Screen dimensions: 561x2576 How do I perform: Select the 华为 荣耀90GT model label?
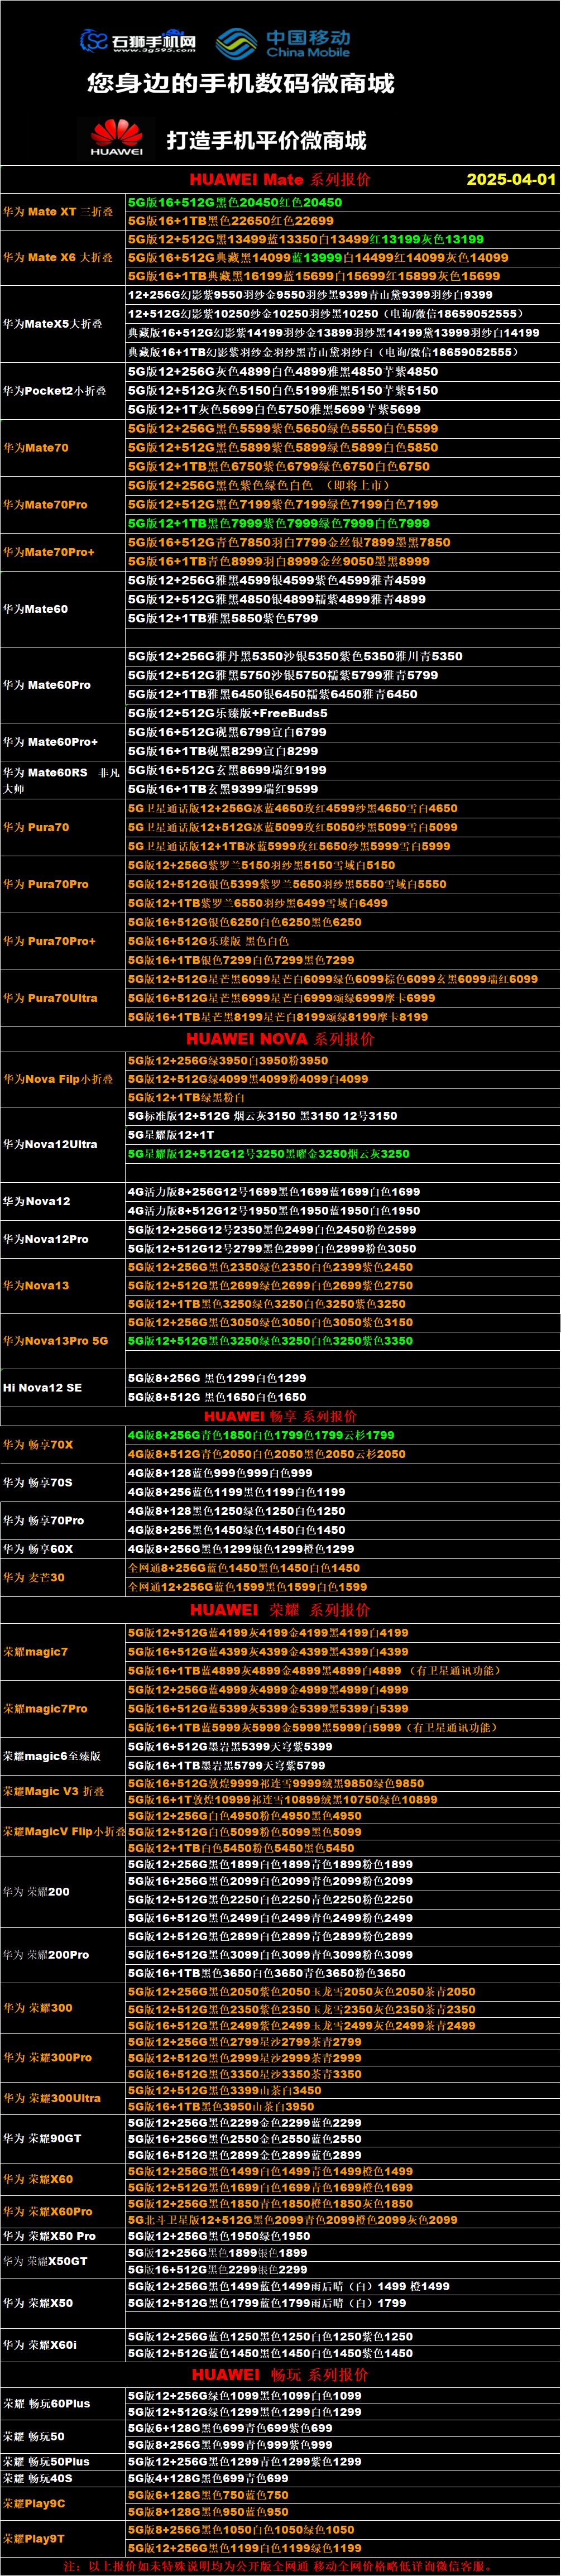(x=42, y=2138)
